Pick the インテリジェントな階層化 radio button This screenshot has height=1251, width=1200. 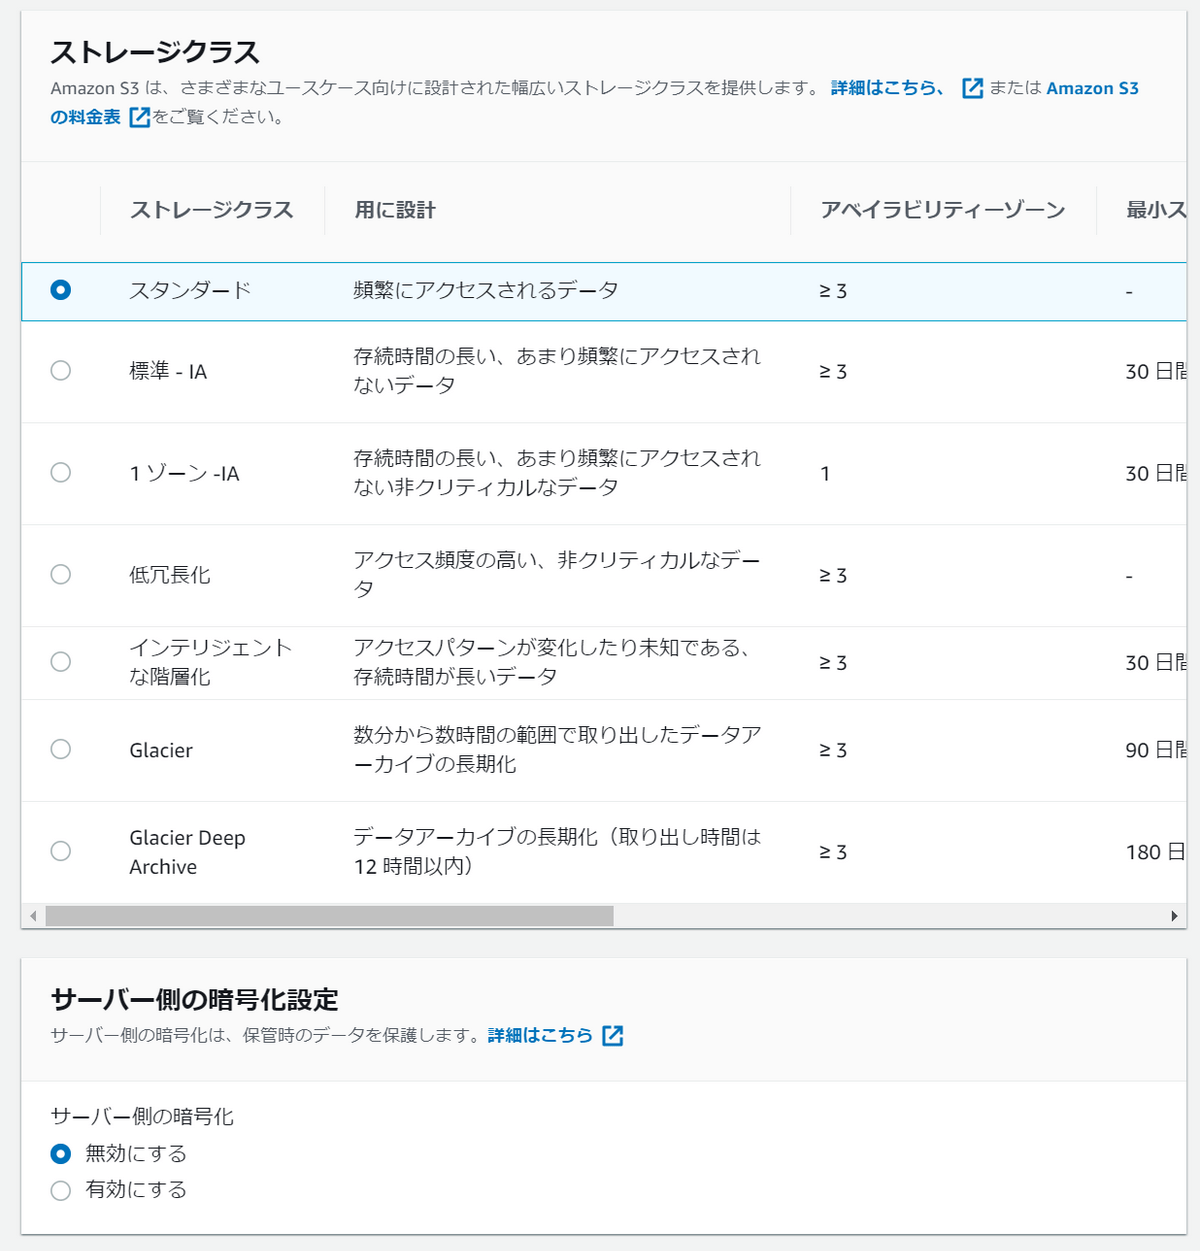pos(61,662)
